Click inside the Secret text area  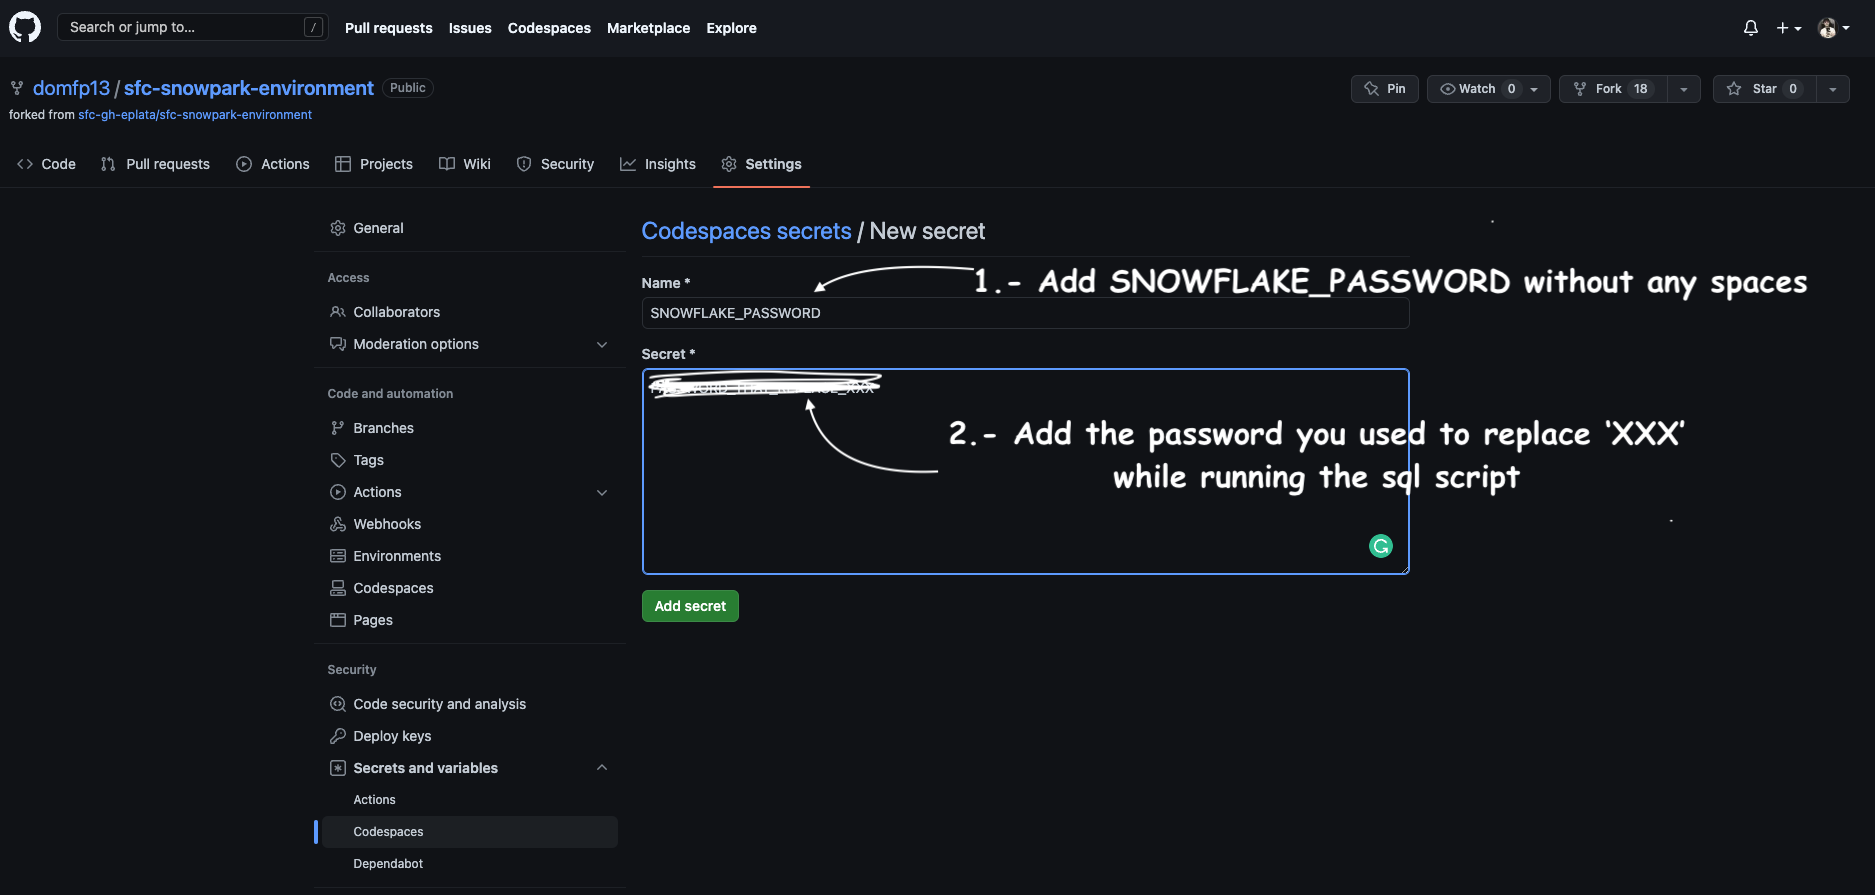point(1025,472)
